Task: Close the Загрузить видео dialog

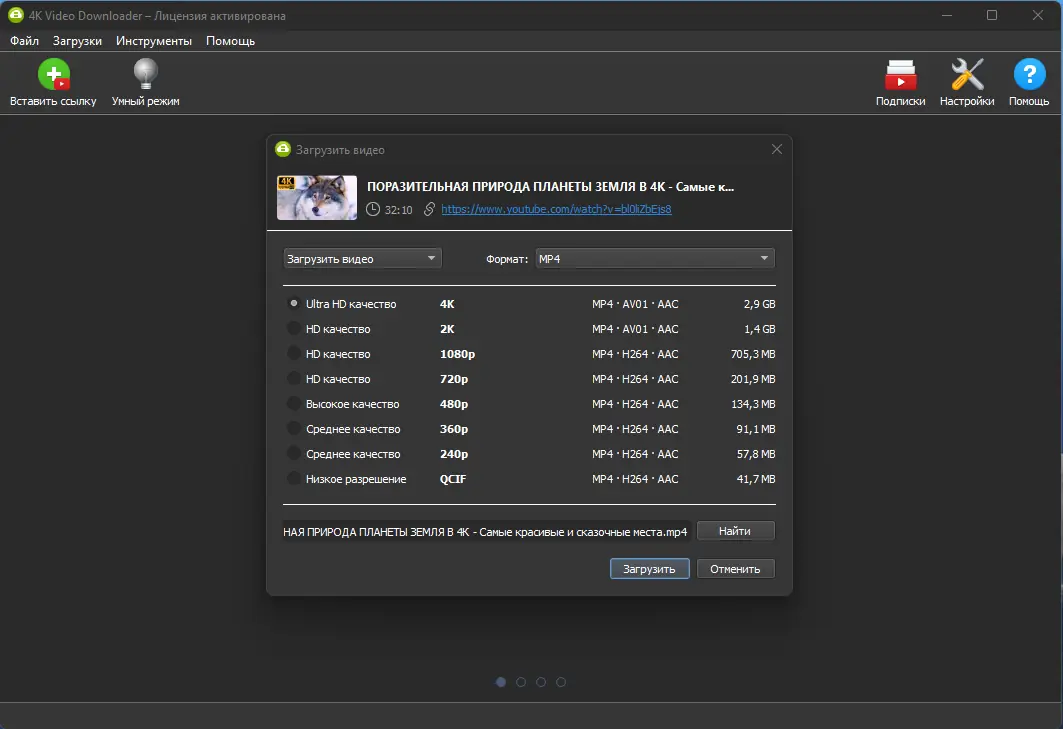Action: coord(777,149)
